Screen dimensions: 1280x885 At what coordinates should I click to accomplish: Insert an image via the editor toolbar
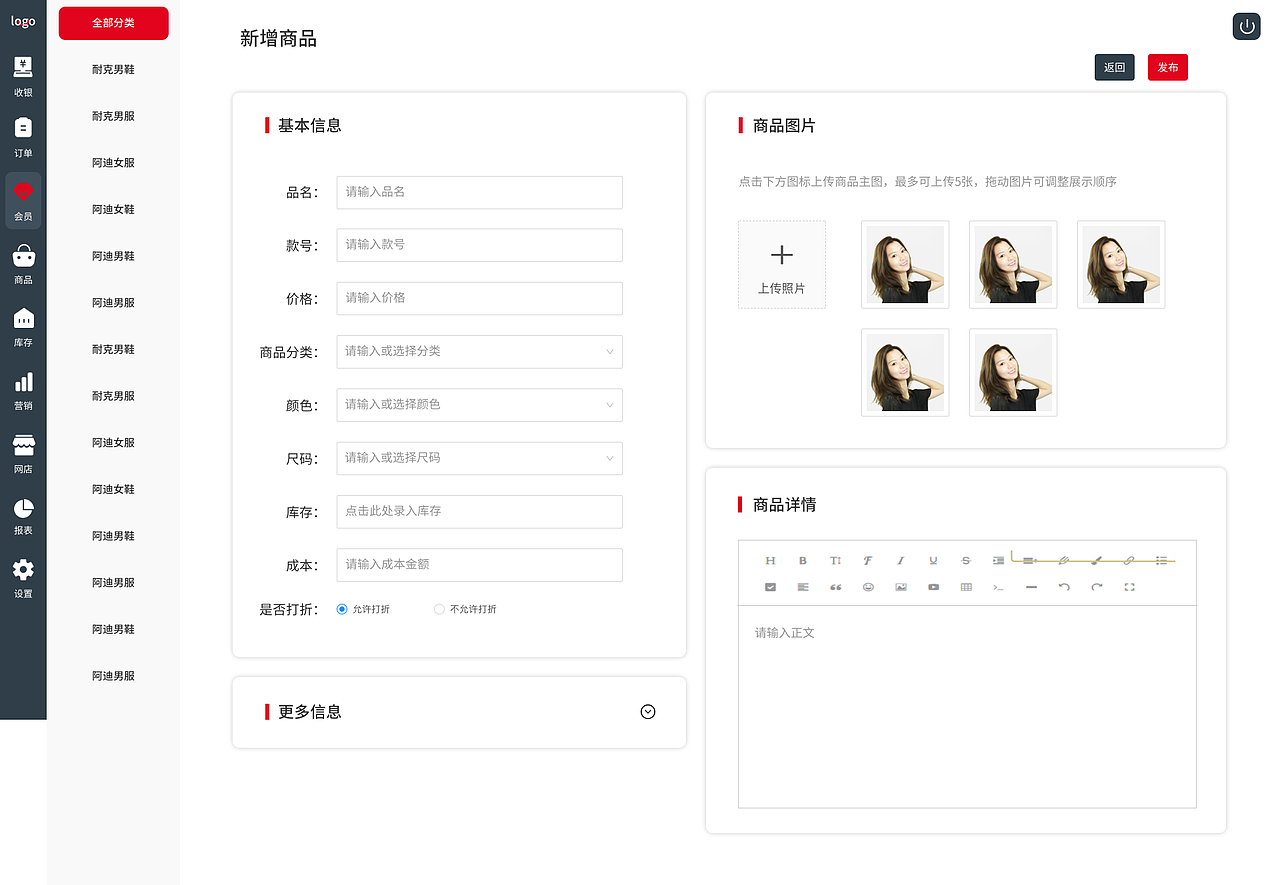tap(900, 587)
